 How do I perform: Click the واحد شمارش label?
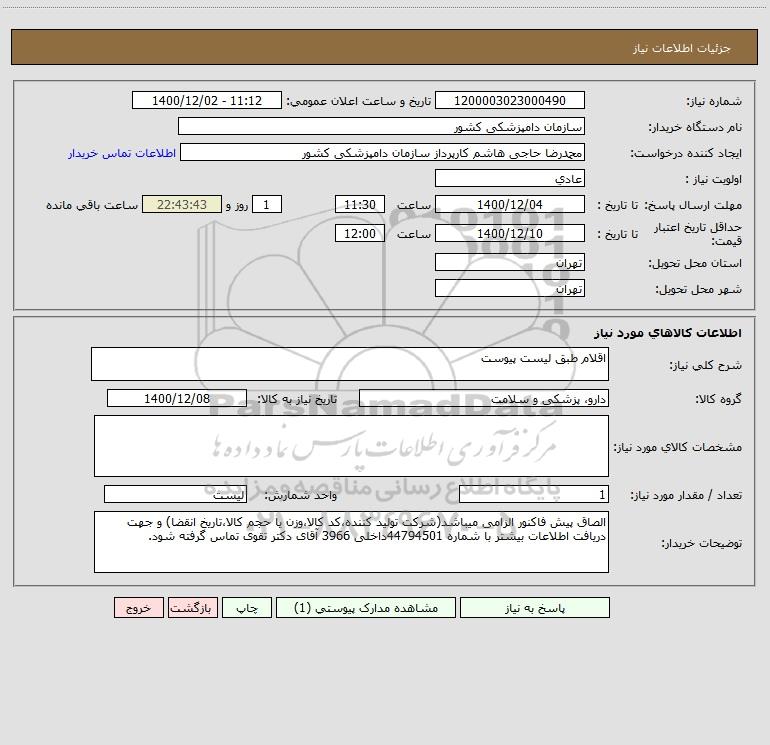[301, 496]
